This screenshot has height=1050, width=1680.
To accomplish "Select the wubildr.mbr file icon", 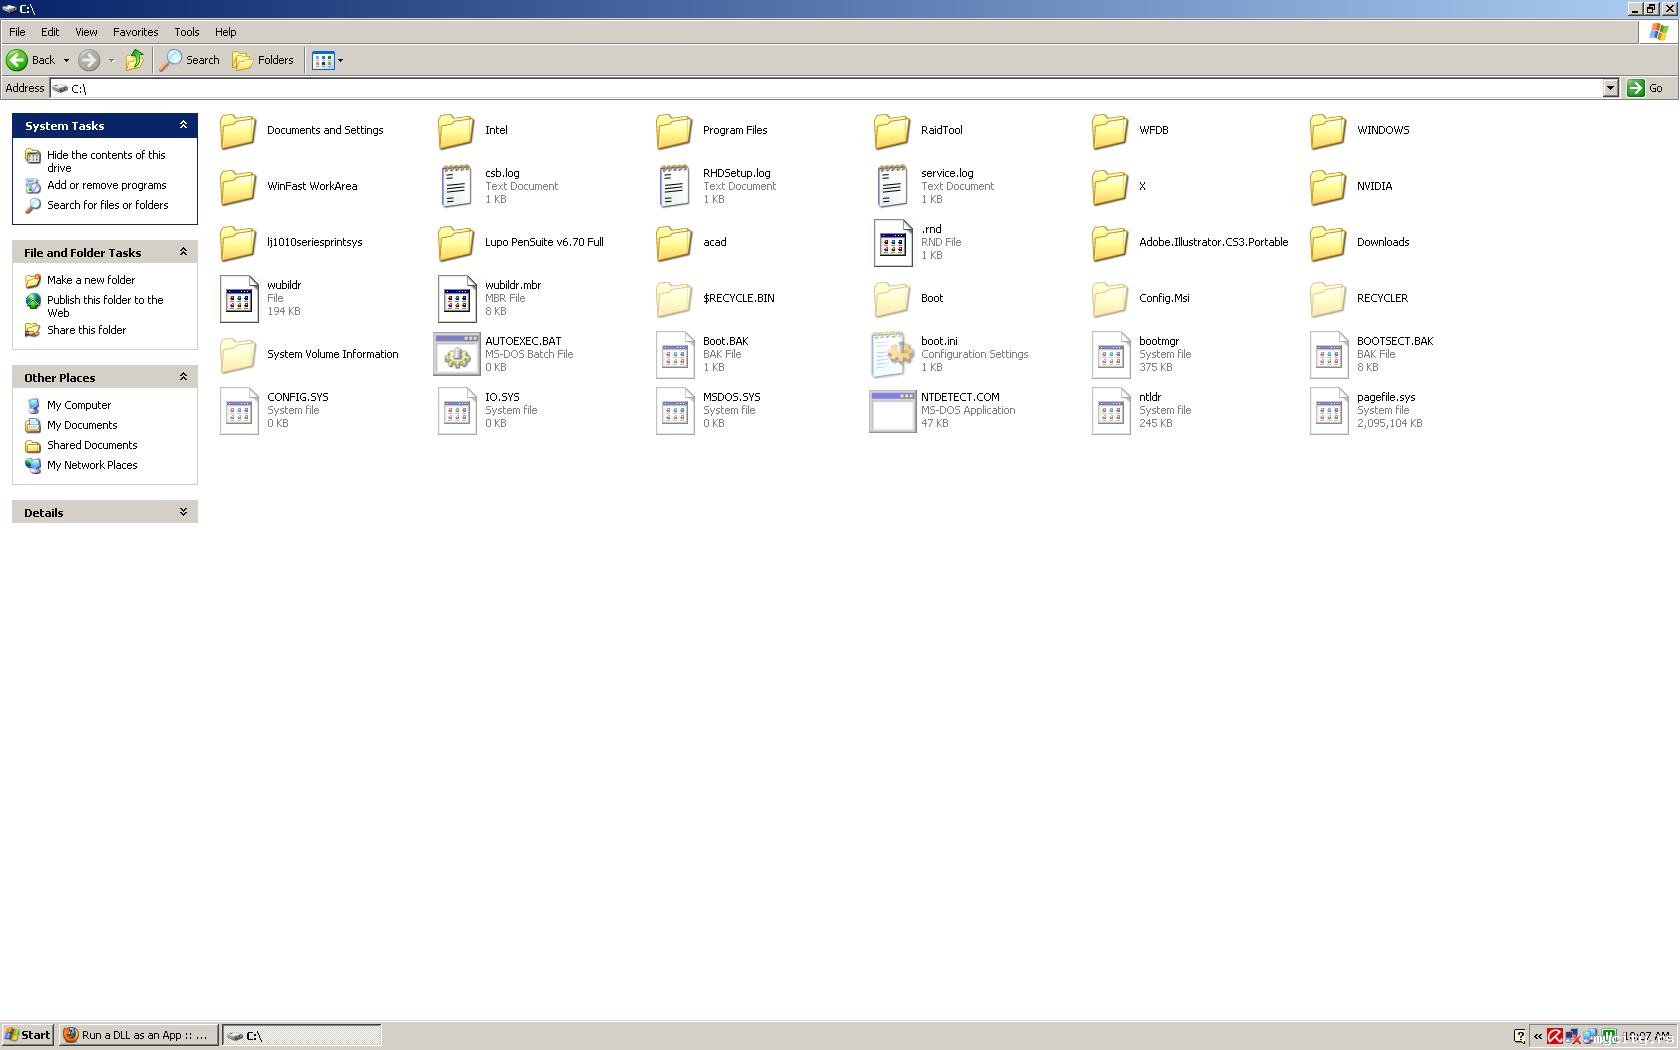I will click(457, 298).
